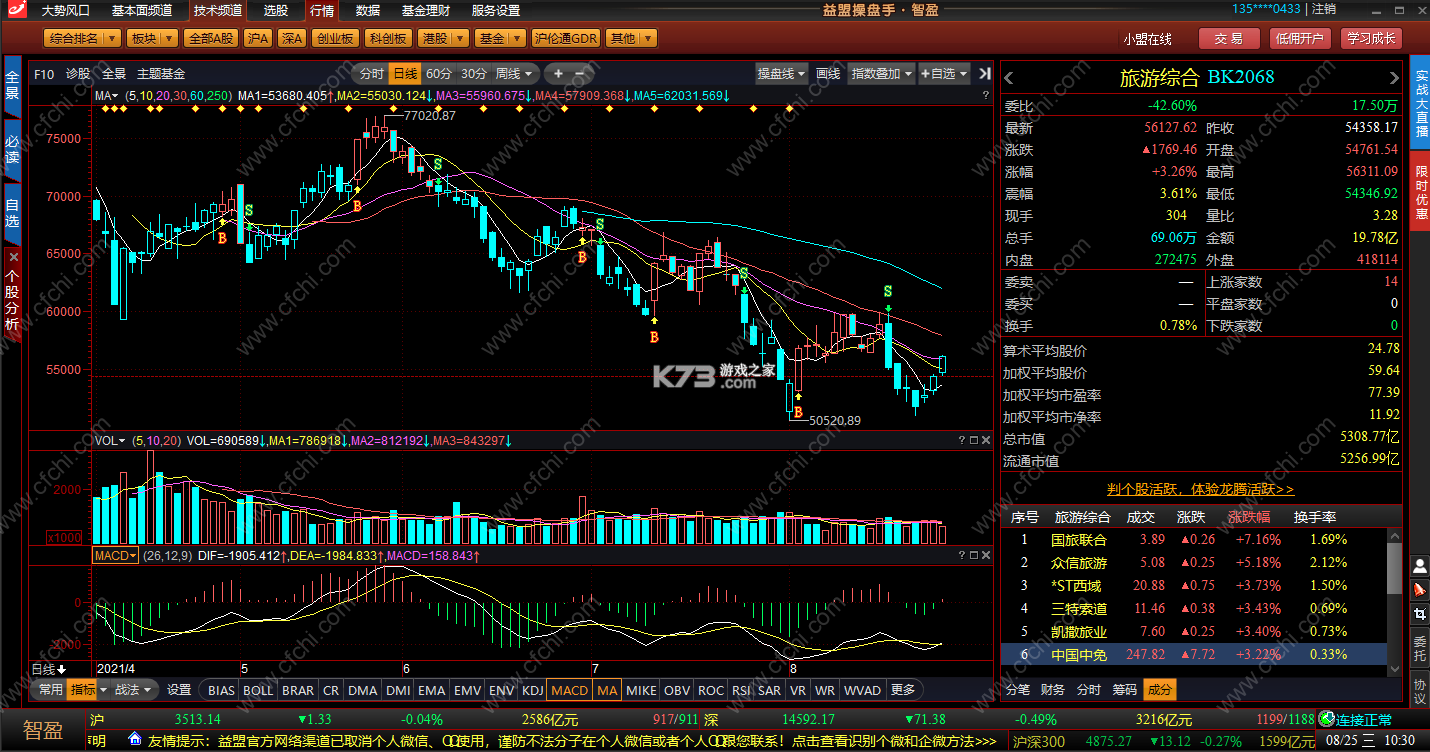Open the 判个股活跃 promotional link
This screenshot has width=1430, height=752.
(1200, 489)
